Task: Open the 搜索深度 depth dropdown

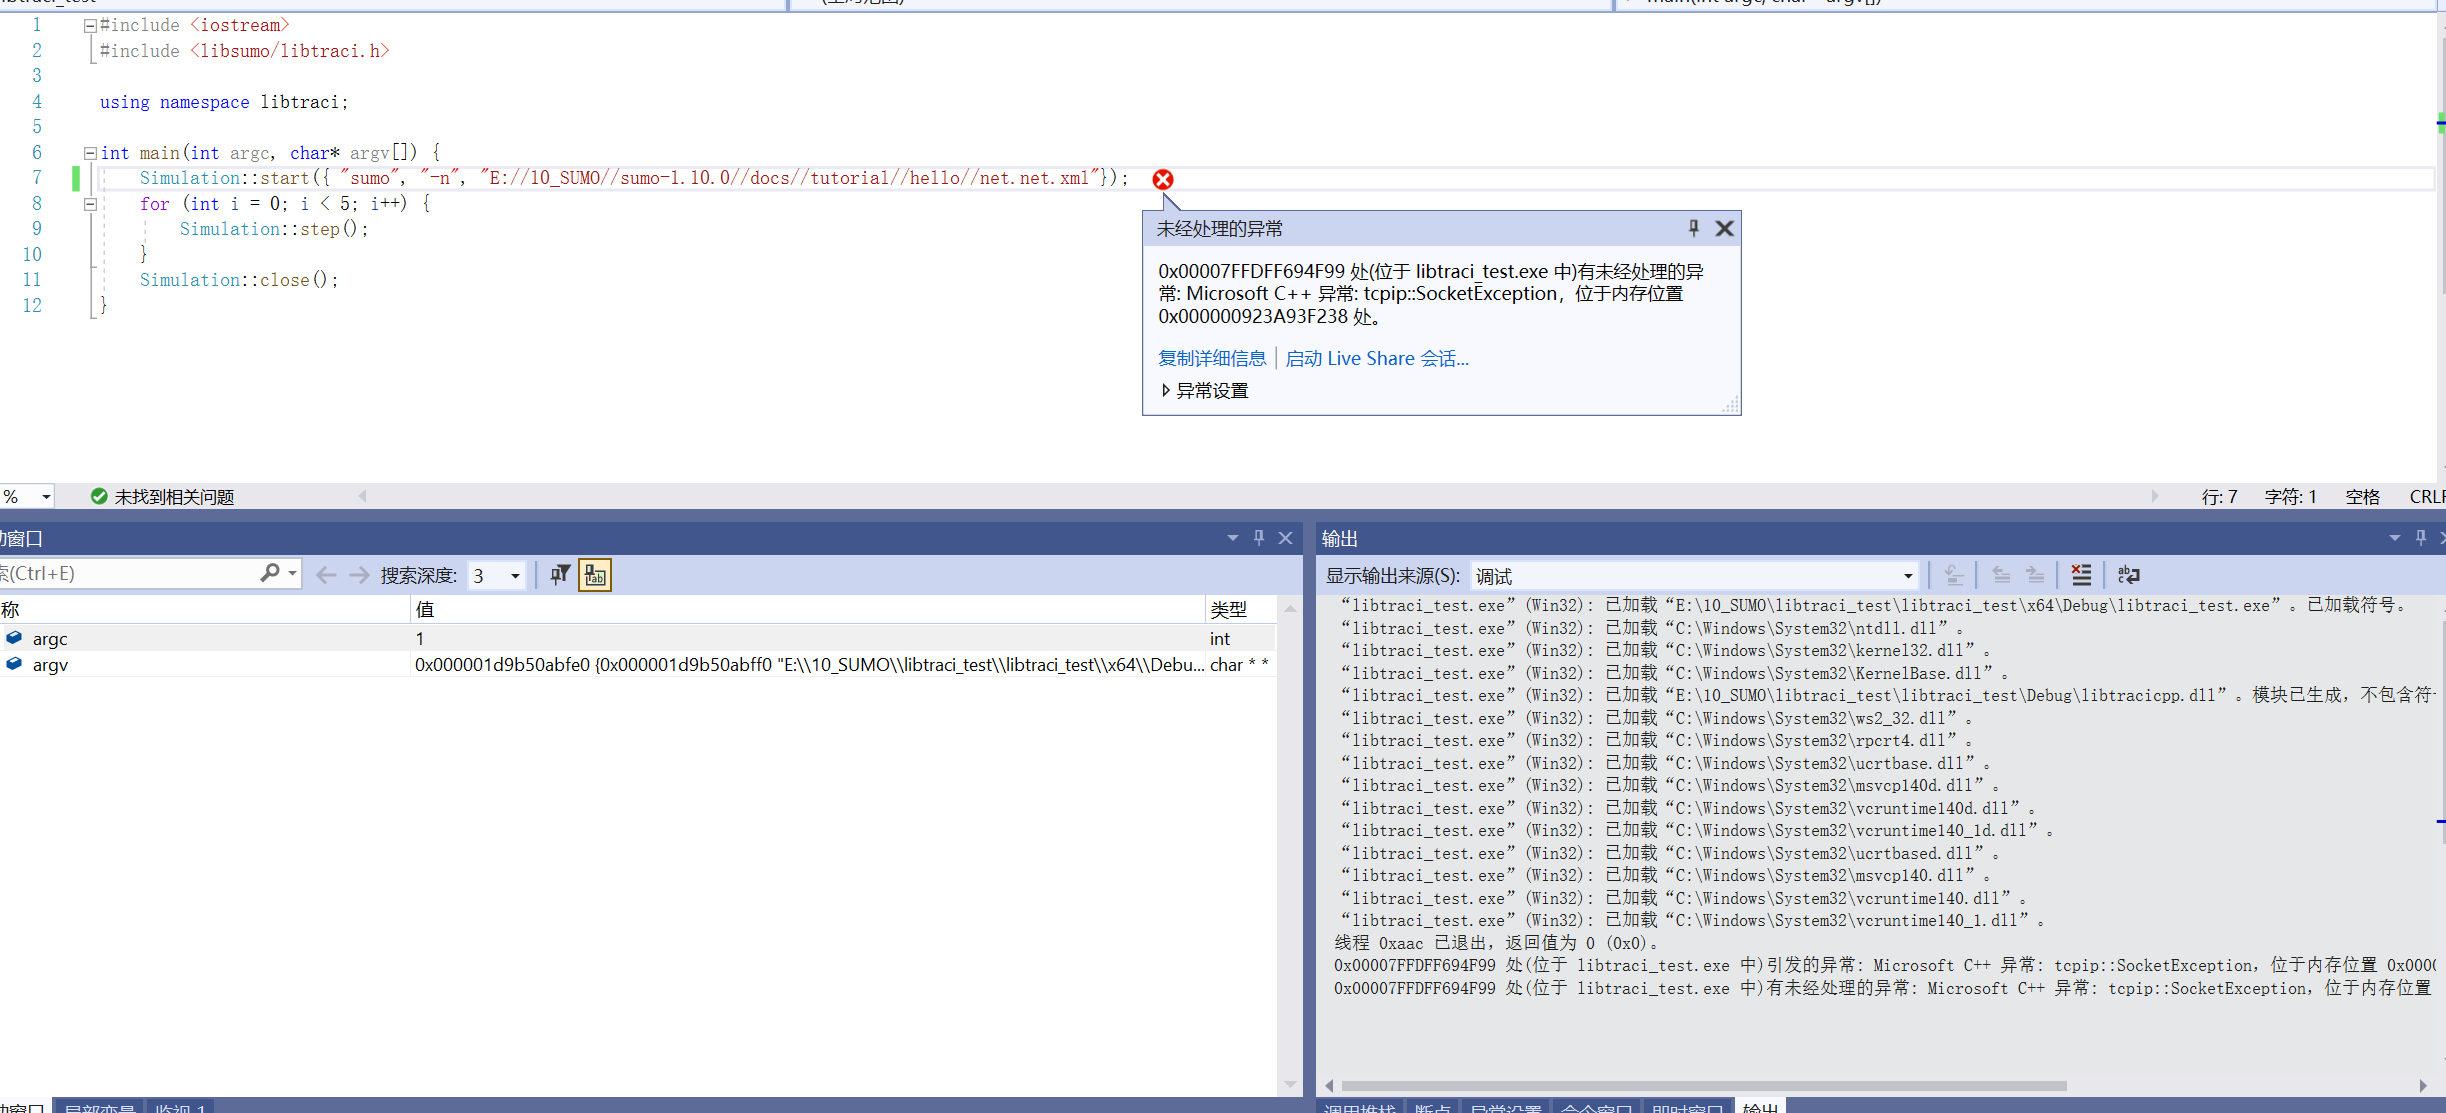Action: tap(512, 575)
